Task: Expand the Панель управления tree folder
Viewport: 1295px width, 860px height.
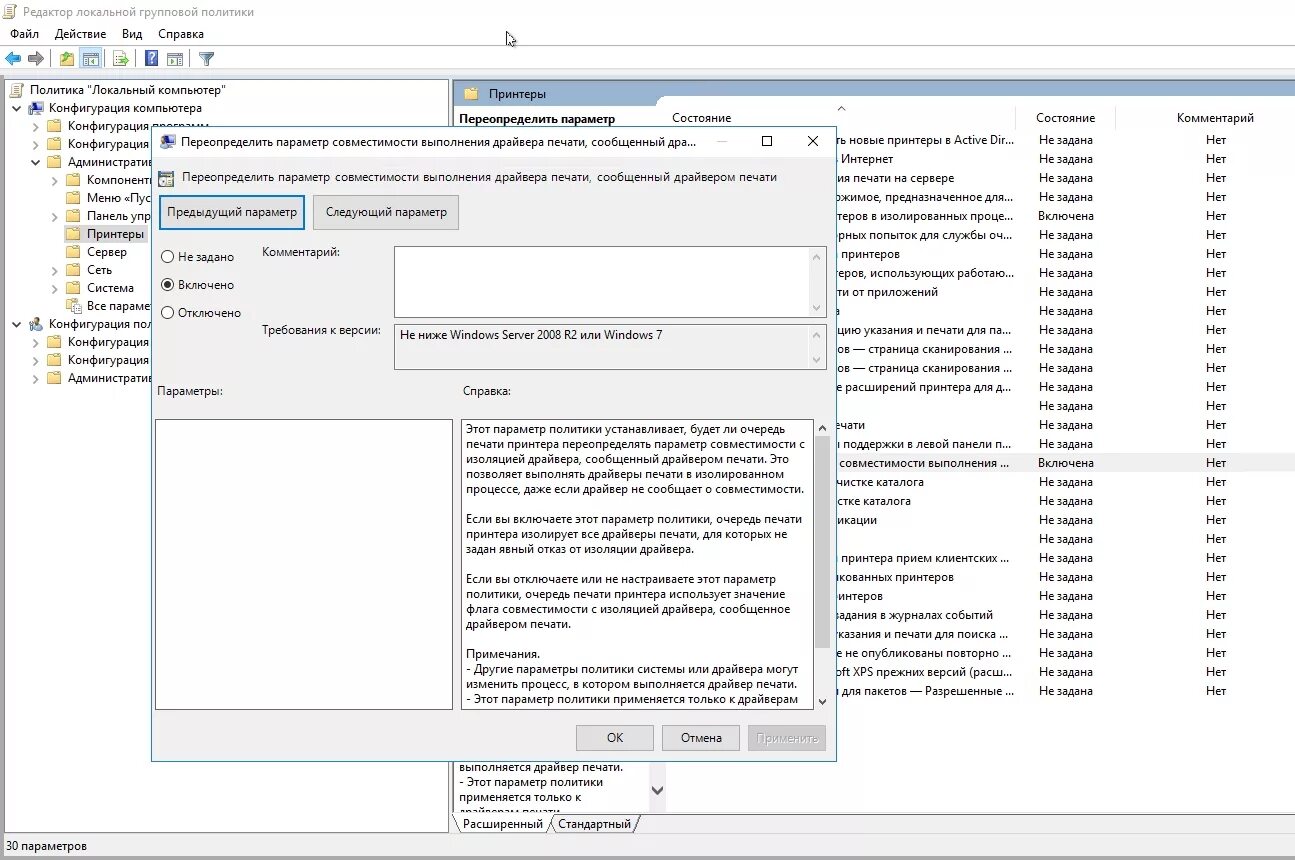Action: (54, 216)
